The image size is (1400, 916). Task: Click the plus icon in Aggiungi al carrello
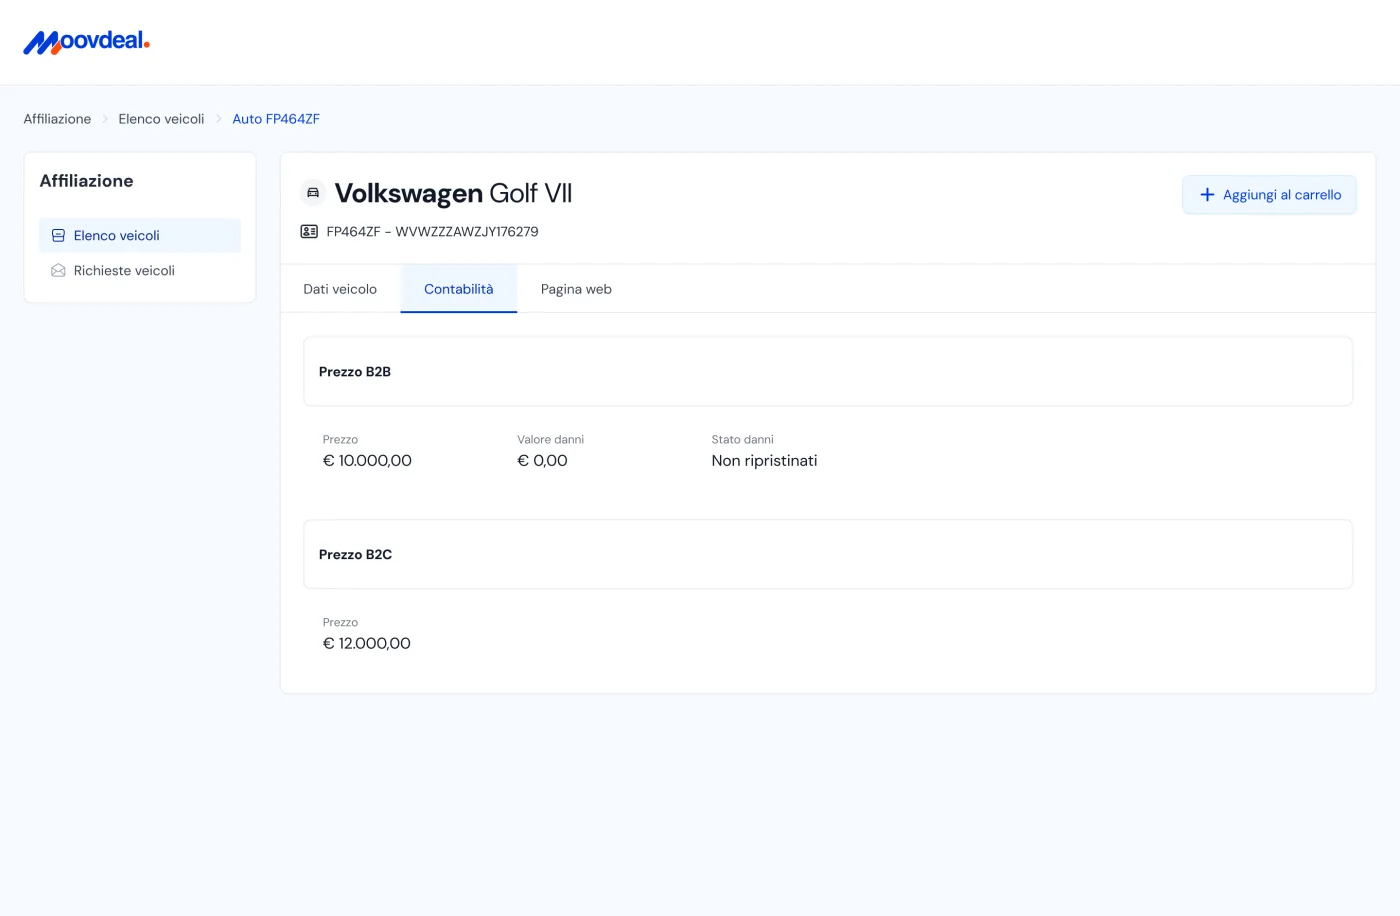click(1207, 195)
